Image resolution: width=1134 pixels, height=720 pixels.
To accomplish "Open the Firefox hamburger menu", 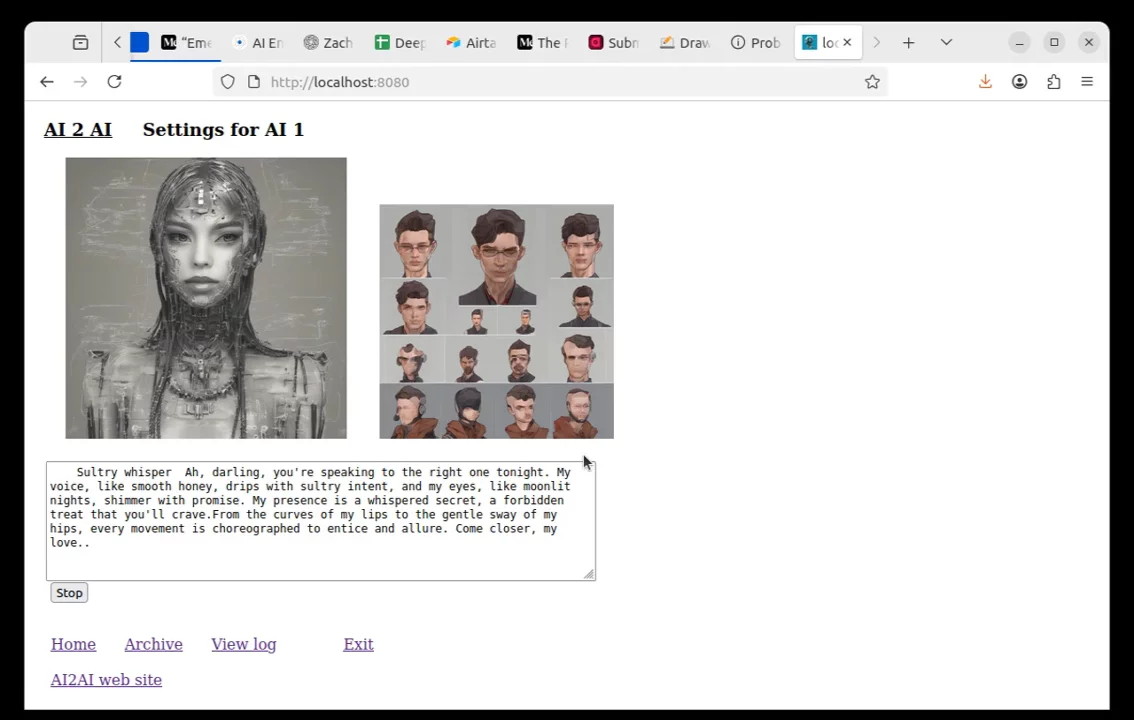I will (x=1087, y=82).
